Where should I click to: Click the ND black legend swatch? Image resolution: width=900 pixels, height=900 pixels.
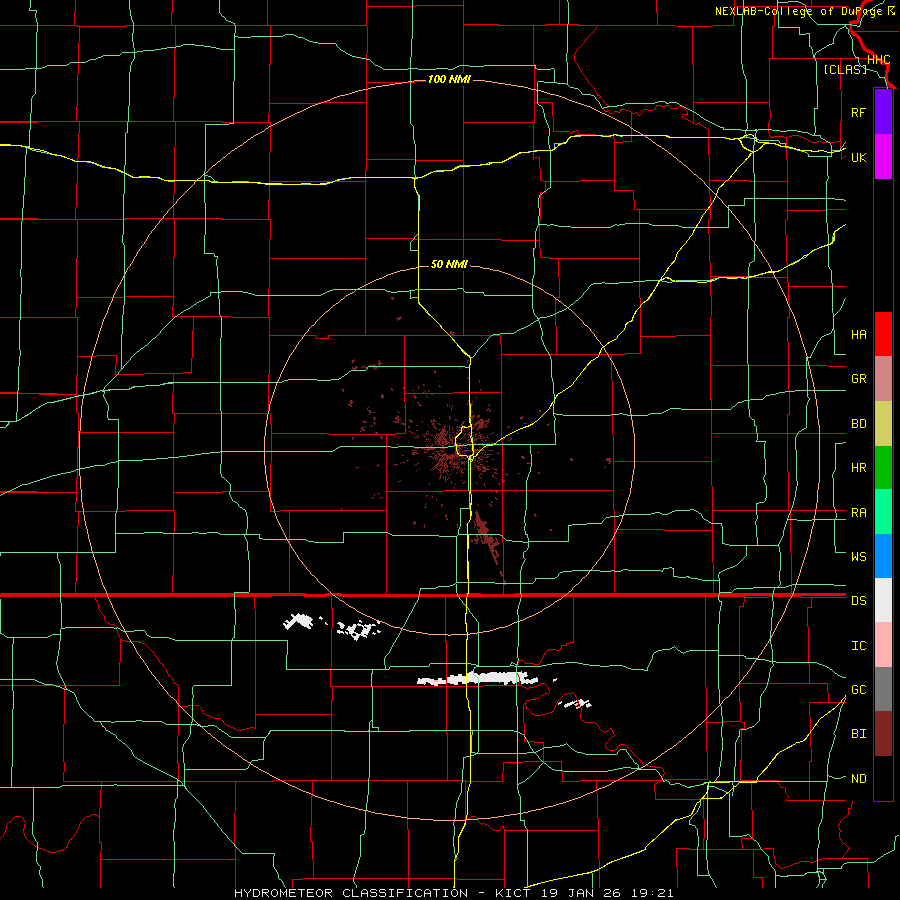(x=883, y=778)
